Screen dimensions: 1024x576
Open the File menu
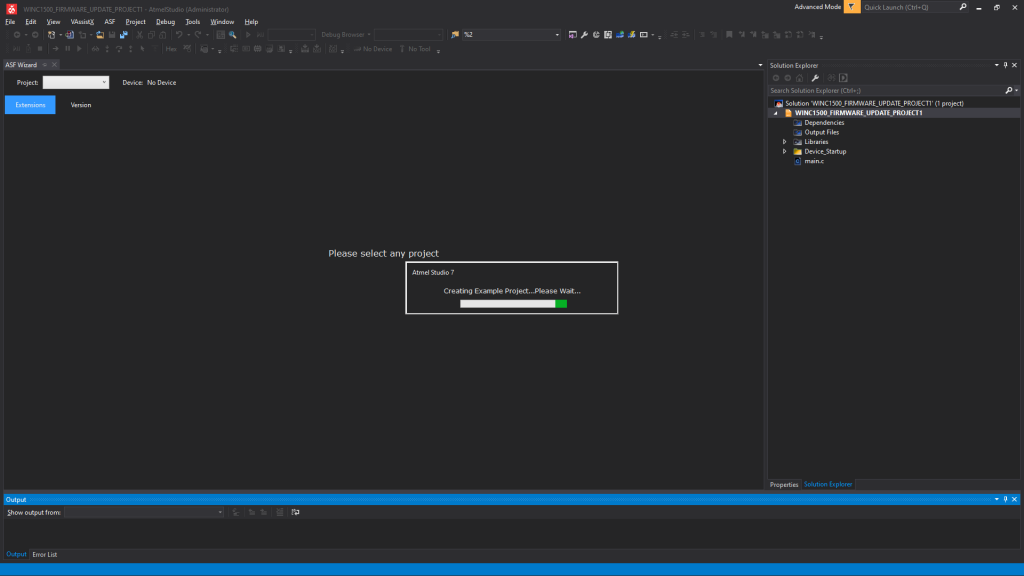(x=10, y=22)
